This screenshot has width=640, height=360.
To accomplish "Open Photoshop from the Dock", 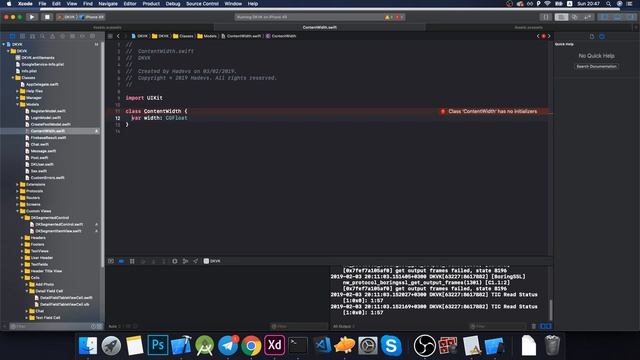I will (158, 345).
